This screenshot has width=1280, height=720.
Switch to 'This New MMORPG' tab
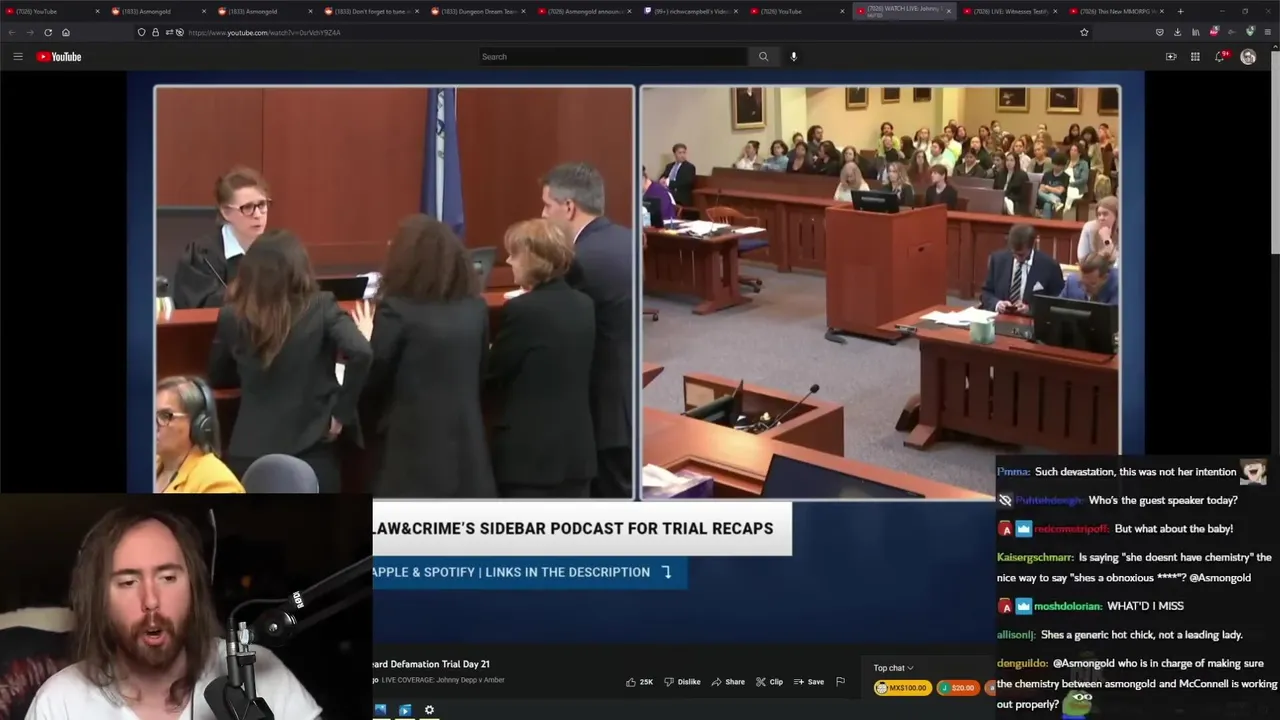[x=1115, y=11]
